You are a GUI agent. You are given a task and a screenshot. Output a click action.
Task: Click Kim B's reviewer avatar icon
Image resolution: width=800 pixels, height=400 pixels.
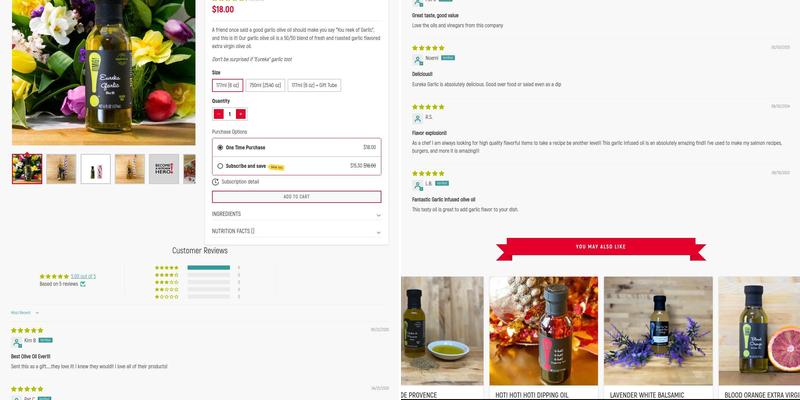[x=16, y=341]
